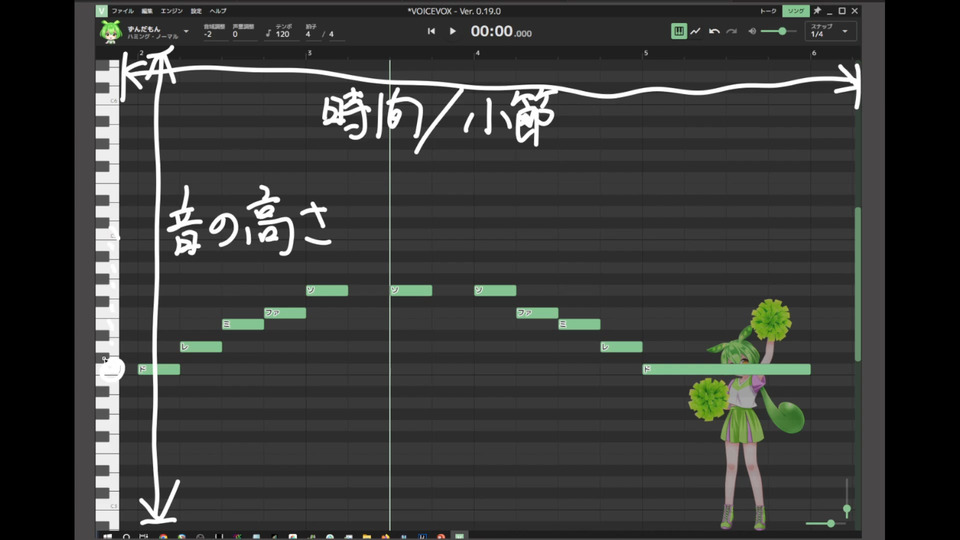Click the VOICEVOX logo icon
The width and height of the screenshot is (960, 540).
[x=102, y=11]
